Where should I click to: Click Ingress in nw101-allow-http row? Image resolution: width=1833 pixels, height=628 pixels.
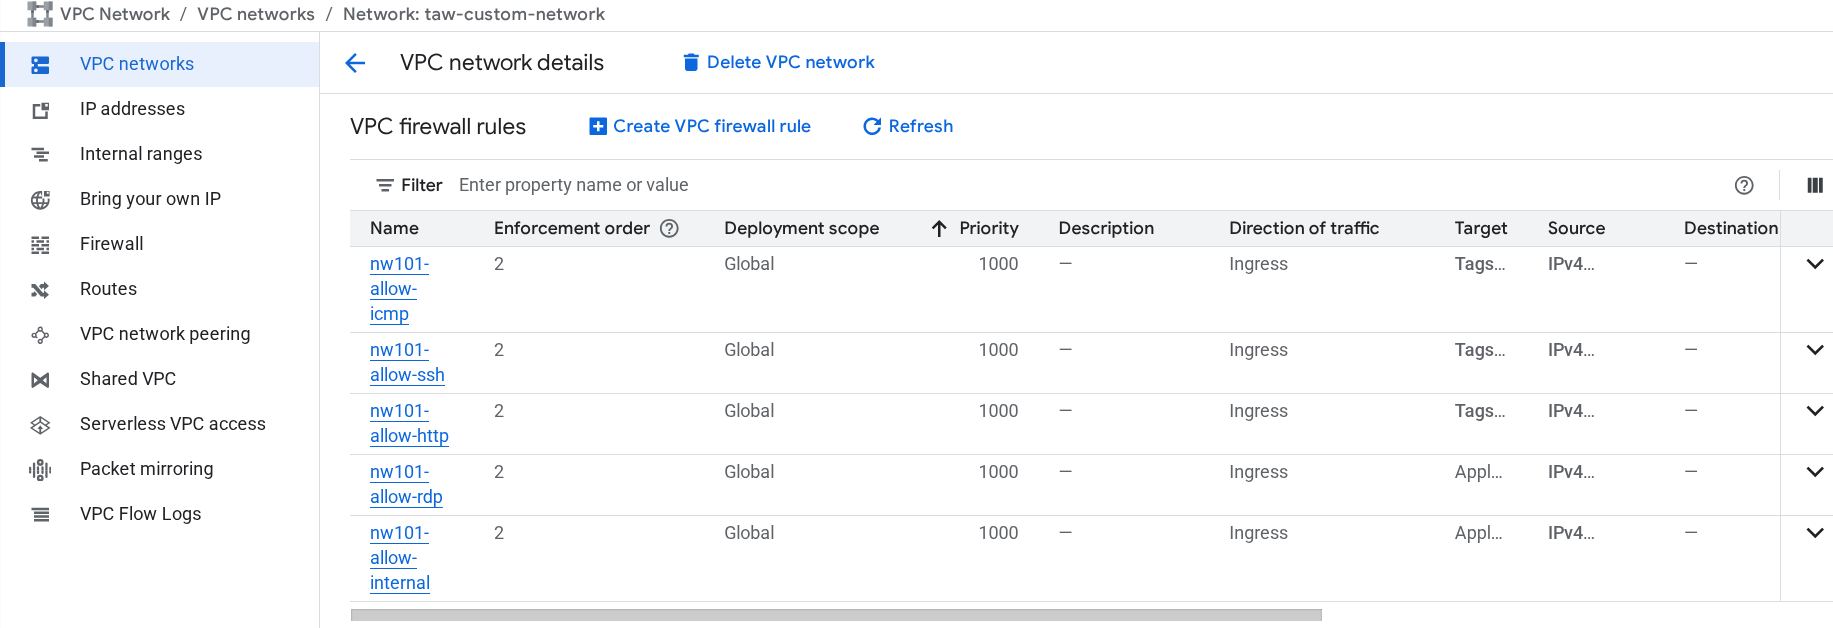(x=1258, y=411)
